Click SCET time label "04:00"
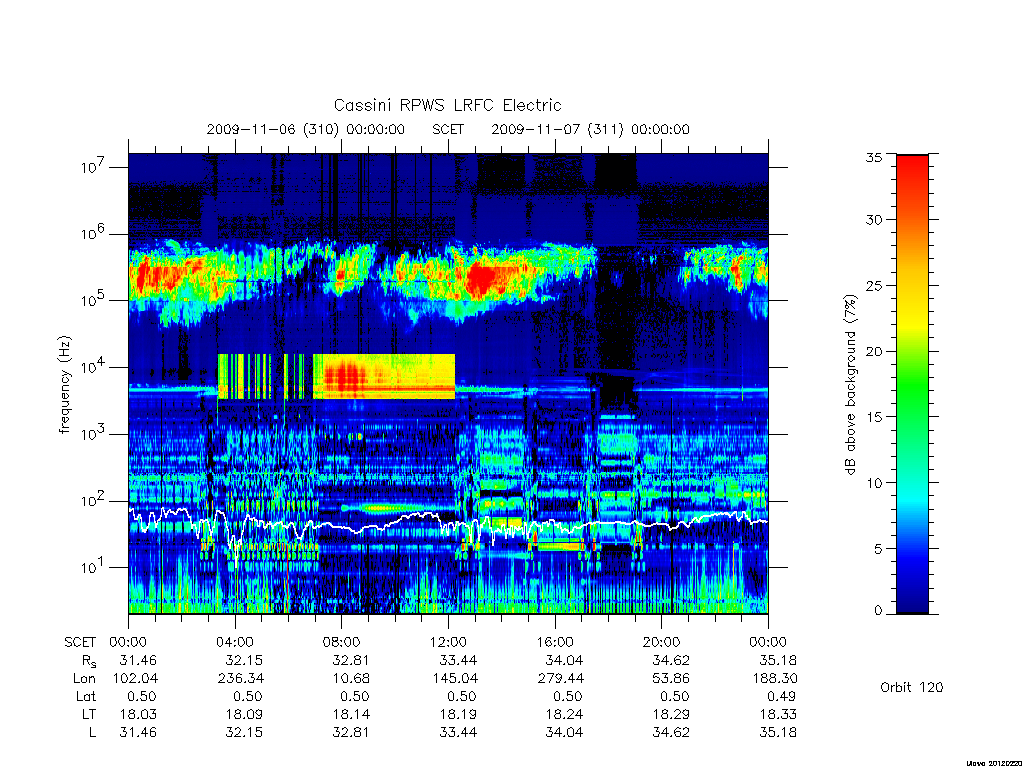1024x768 pixels. click(235, 642)
